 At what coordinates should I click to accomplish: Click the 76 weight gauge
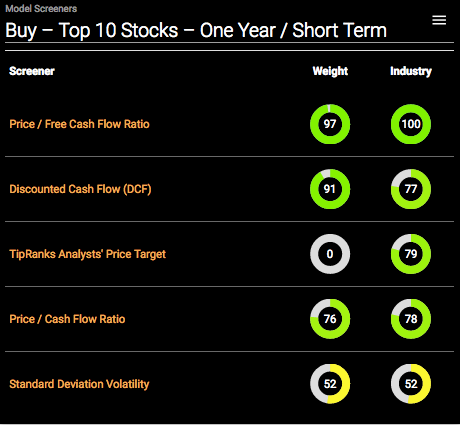[x=330, y=319]
